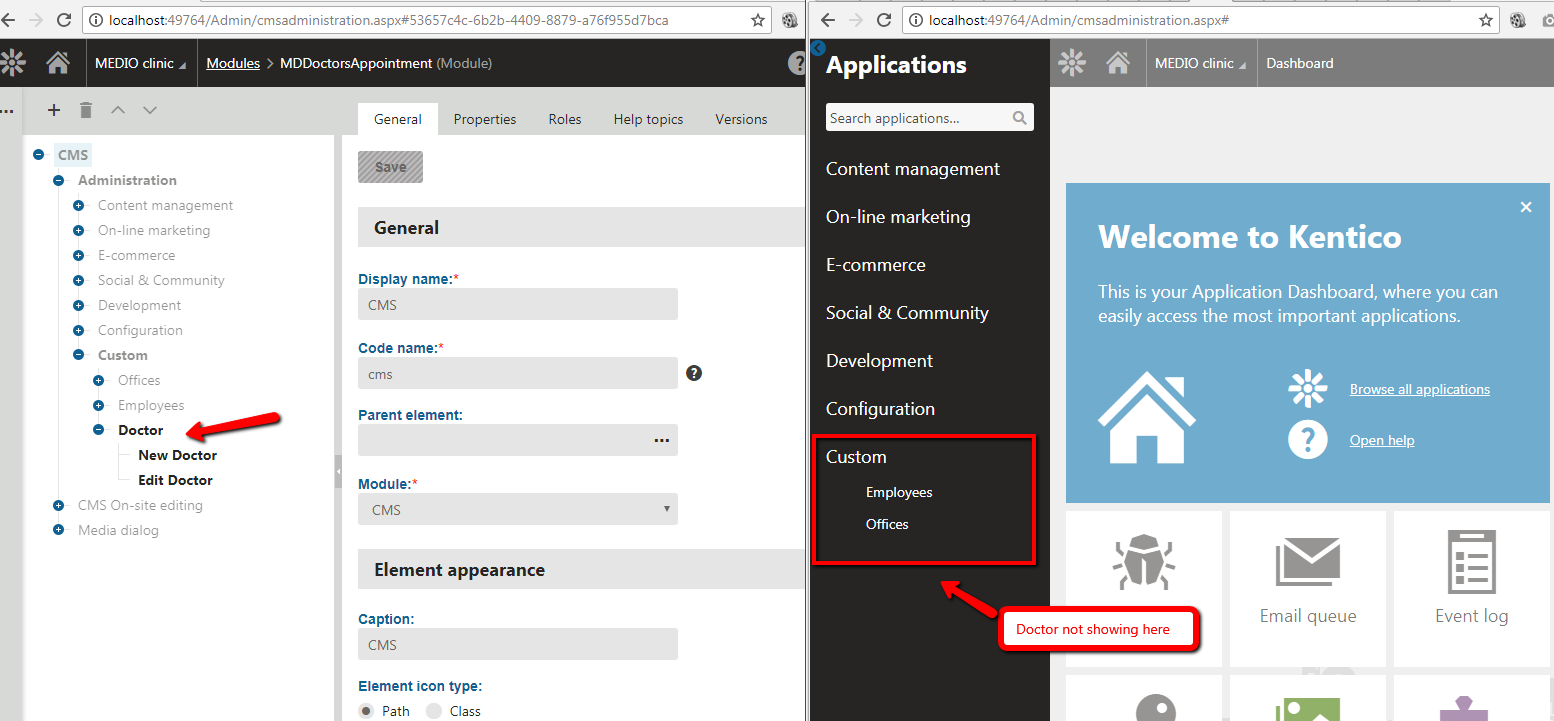Click the help question mark icon
Screen dimensions: 1554x721
797,62
